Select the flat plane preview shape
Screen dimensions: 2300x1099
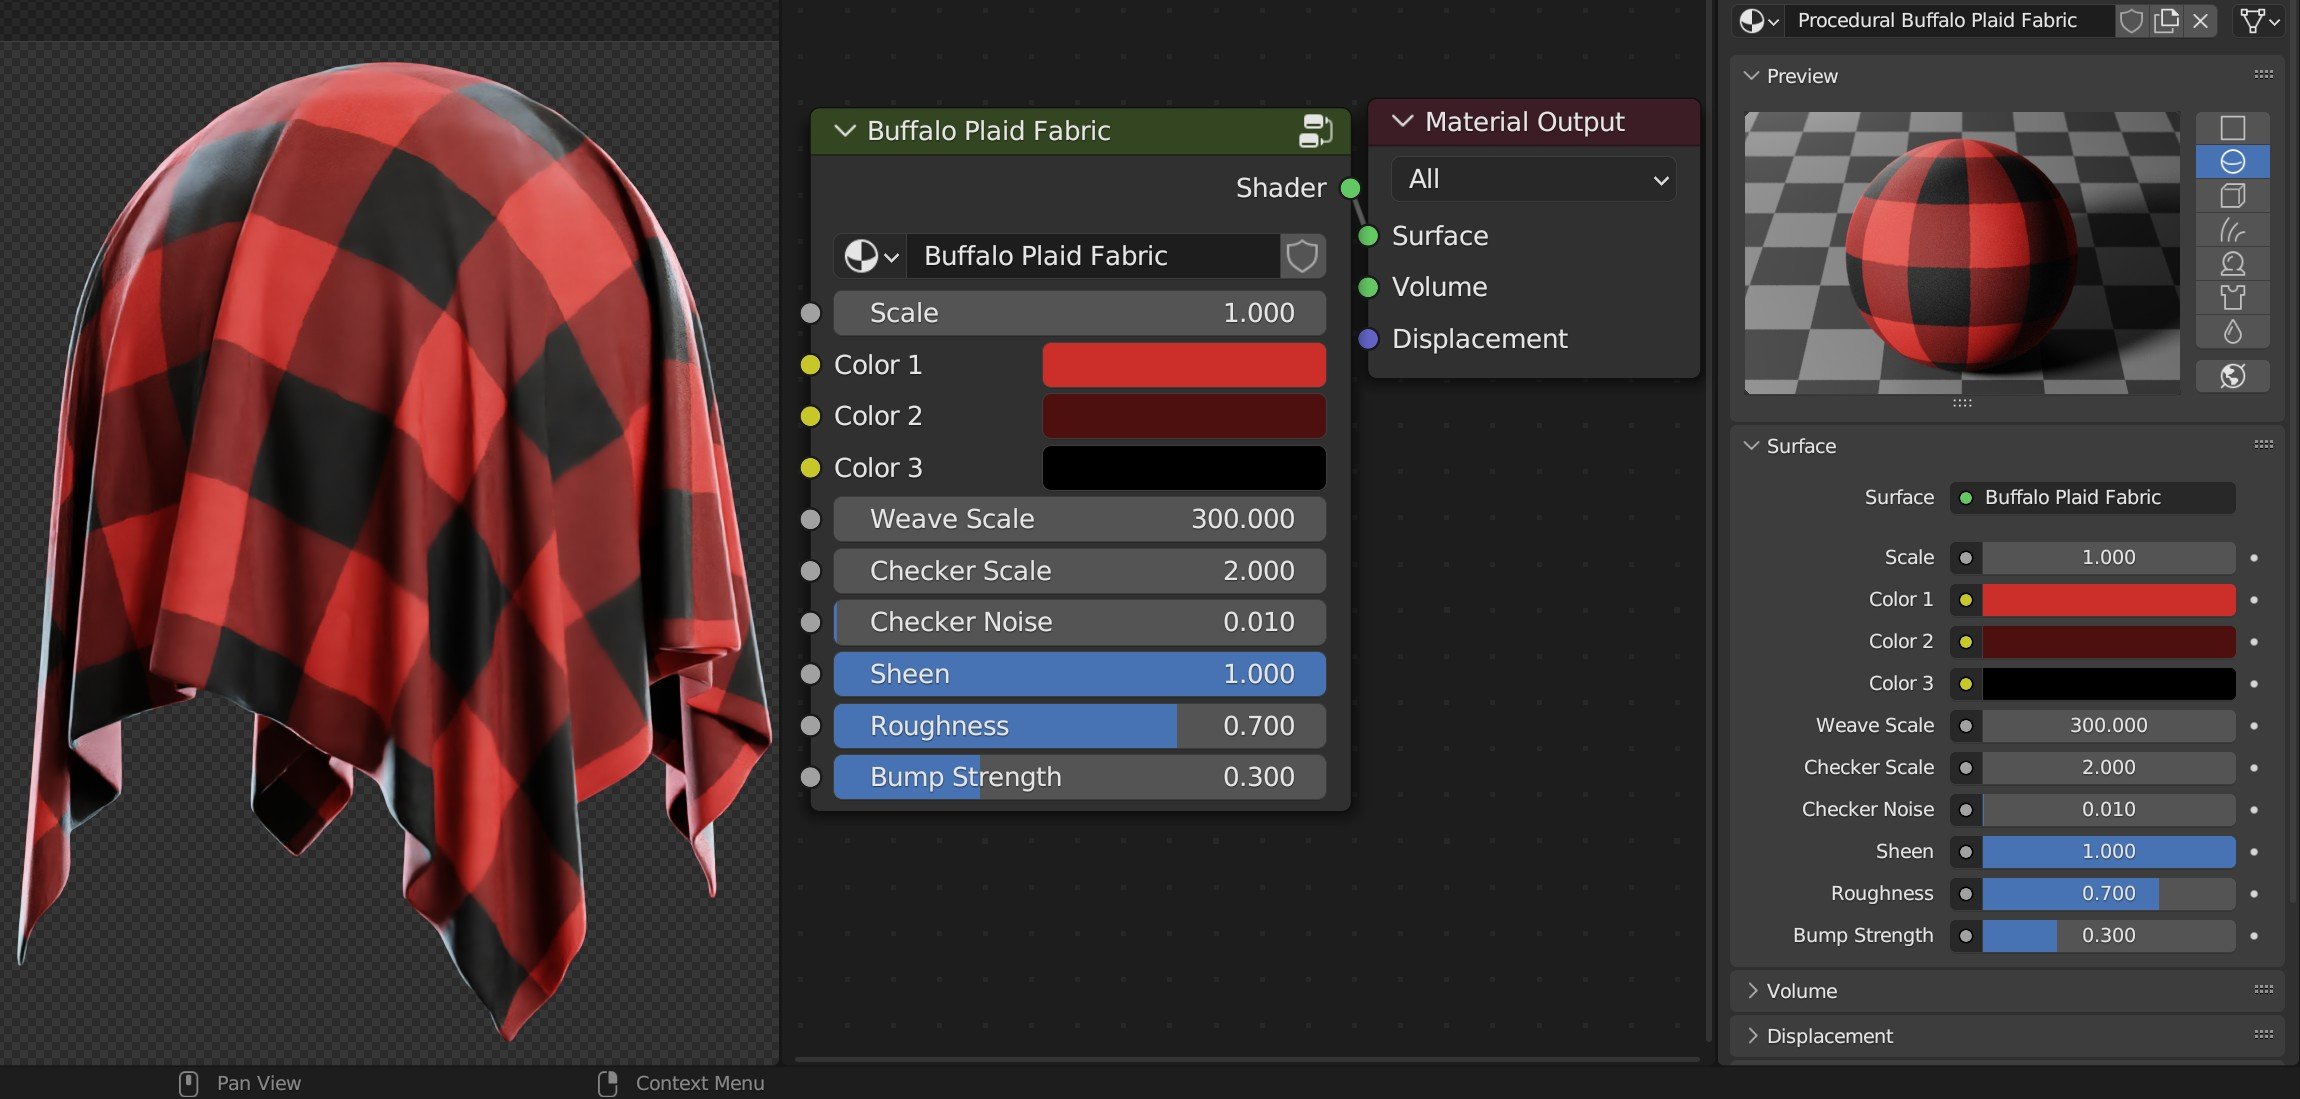click(2232, 128)
